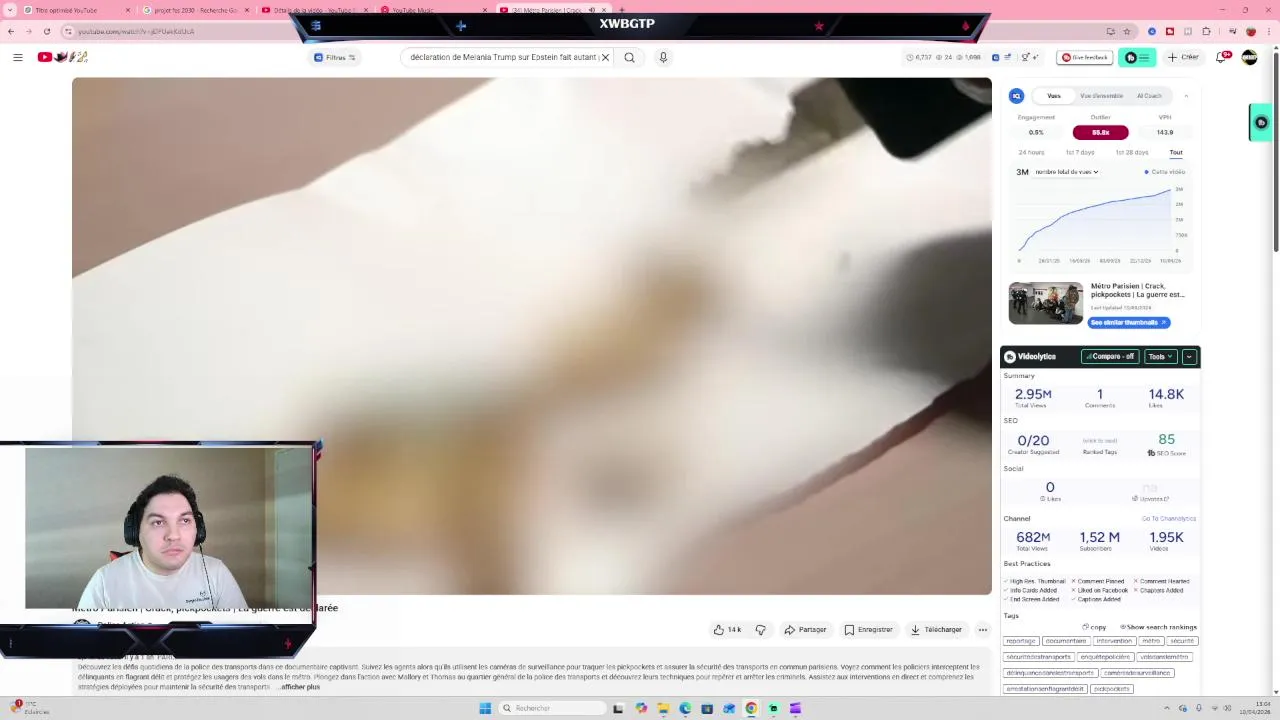Open the video's more actions ellipsis
The height and width of the screenshot is (720, 1280).
click(x=983, y=630)
